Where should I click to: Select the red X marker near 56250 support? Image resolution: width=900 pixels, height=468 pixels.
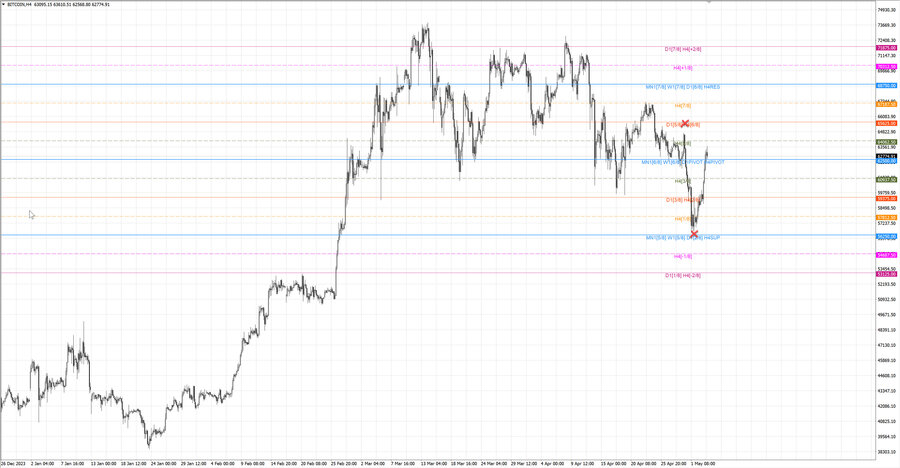click(694, 234)
